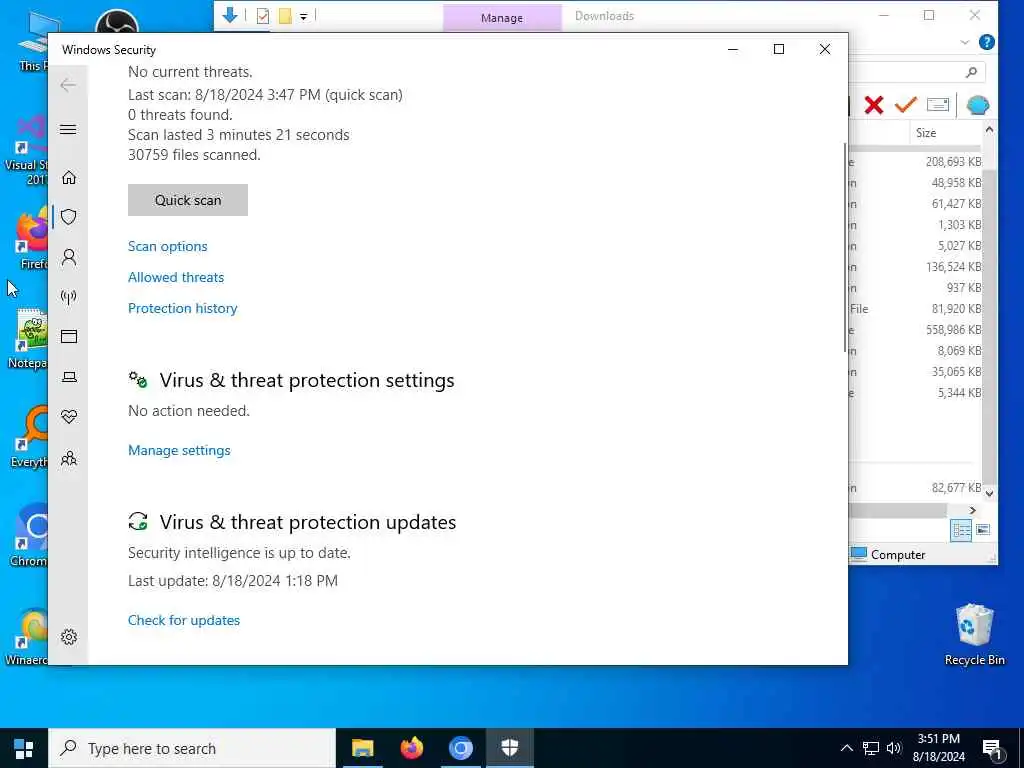Go back in Windows Security
Image resolution: width=1024 pixels, height=768 pixels.
coord(68,85)
